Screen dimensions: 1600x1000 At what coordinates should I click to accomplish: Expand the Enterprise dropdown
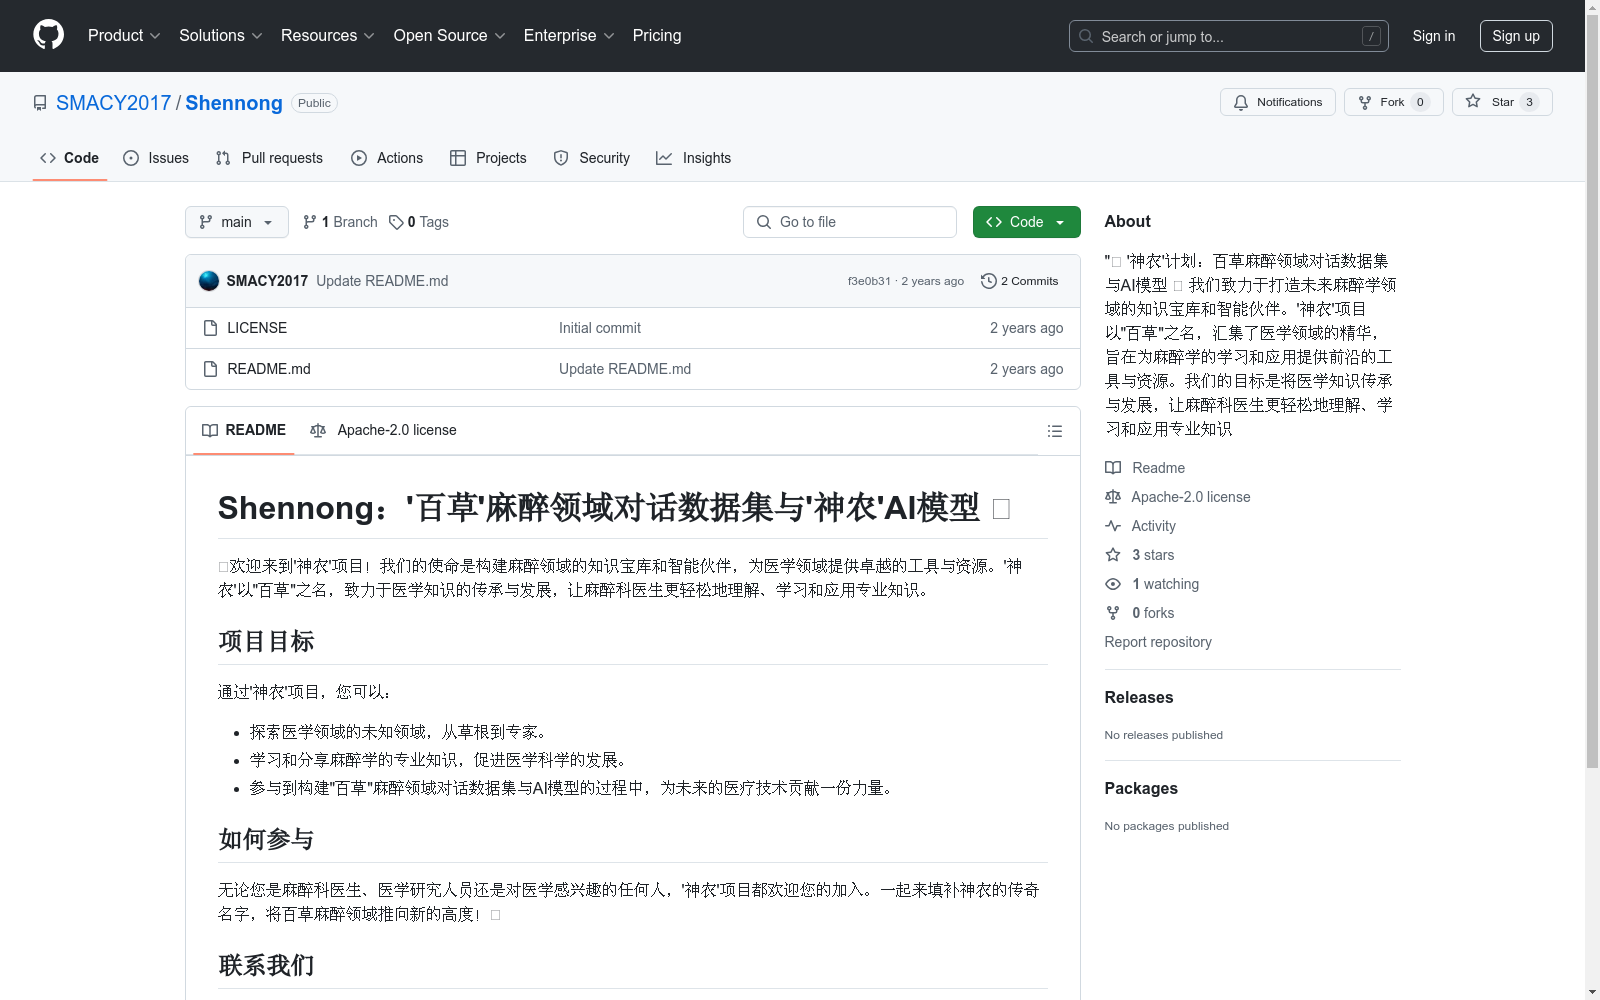(569, 35)
